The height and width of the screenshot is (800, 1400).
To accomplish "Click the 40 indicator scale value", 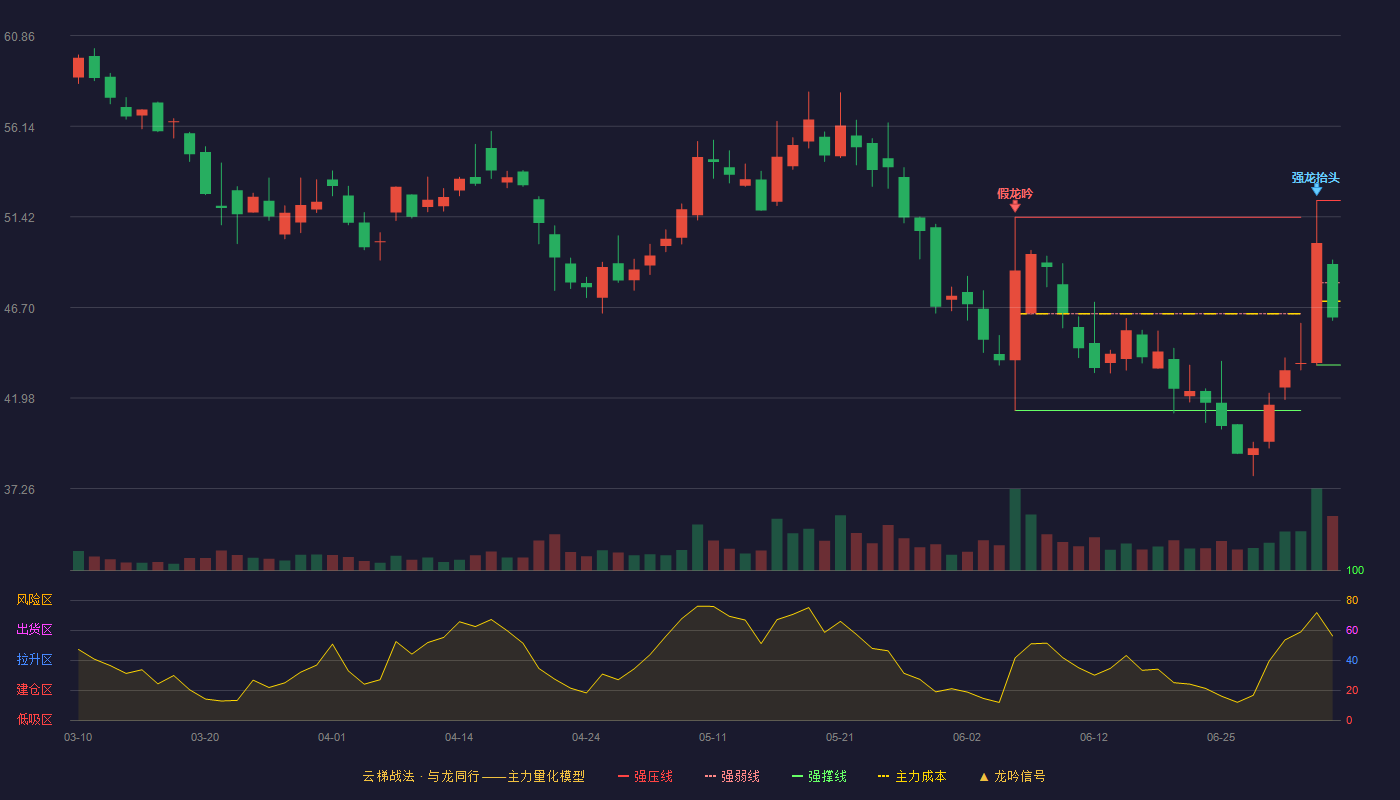I will [1352, 661].
